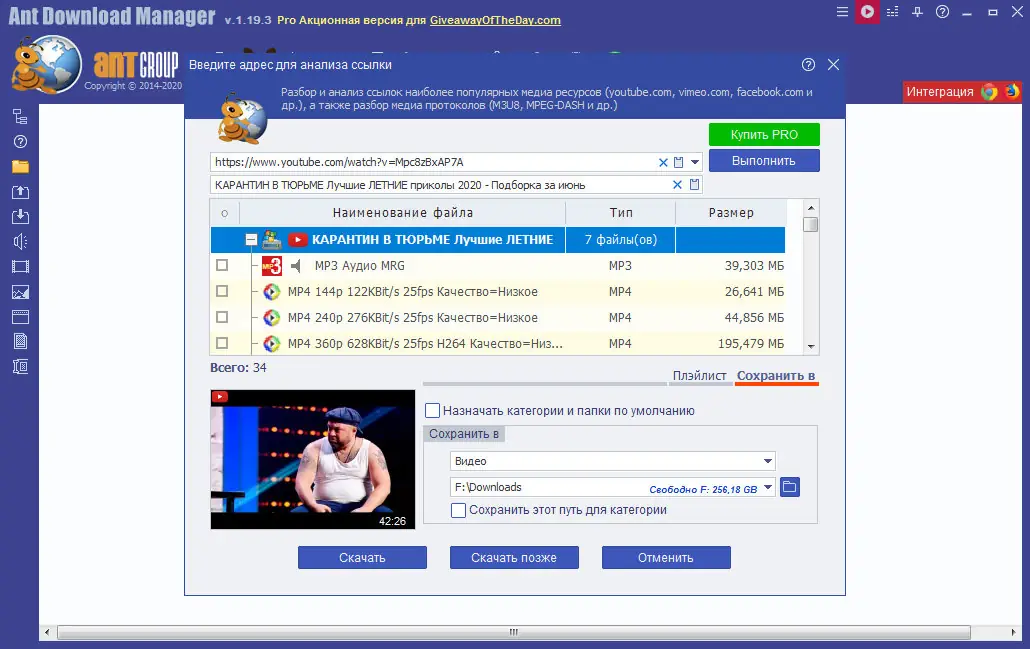This screenshot has width=1030, height=649.
Task: Click the browse folder icon beside save path
Action: coord(789,487)
